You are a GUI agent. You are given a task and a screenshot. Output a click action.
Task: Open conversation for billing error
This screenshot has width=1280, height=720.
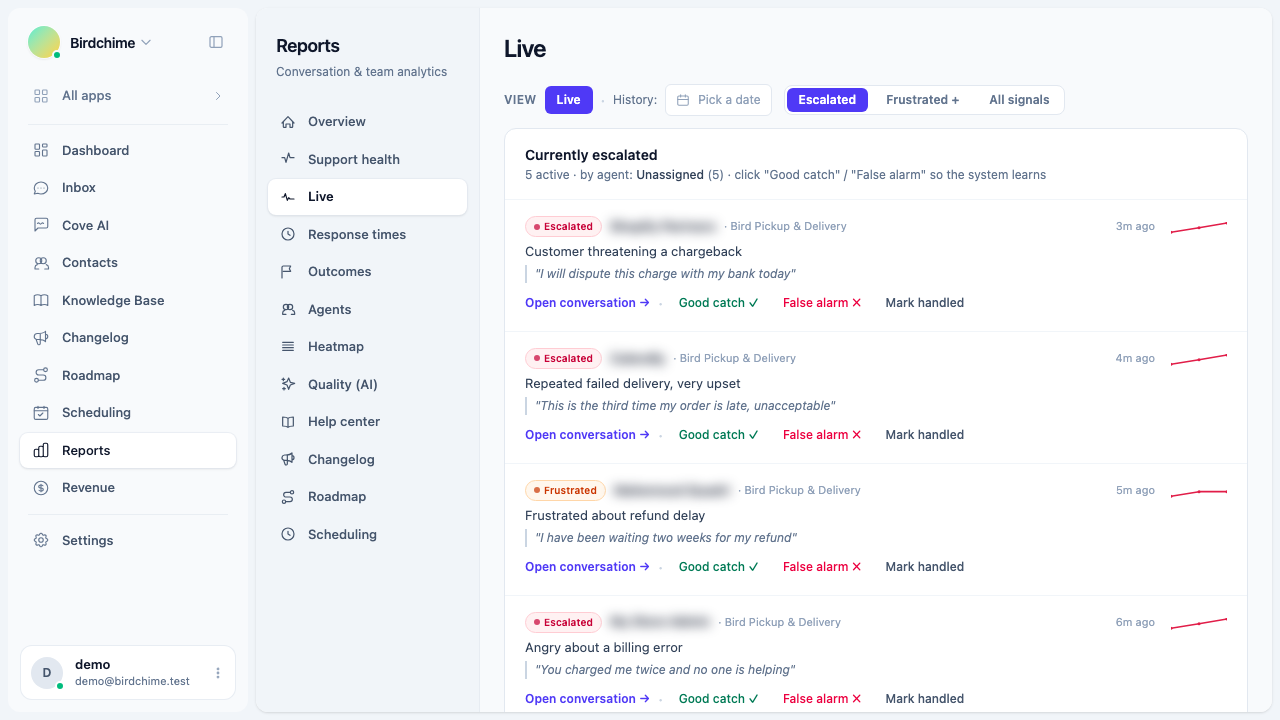point(587,699)
